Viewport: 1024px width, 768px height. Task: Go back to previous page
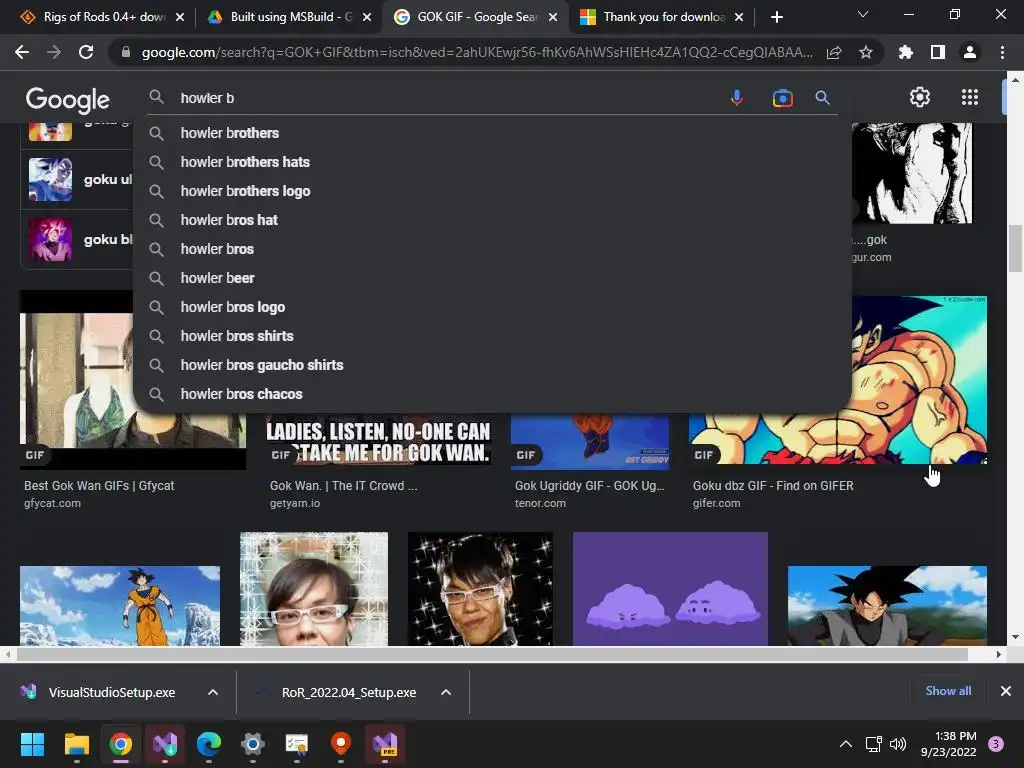pos(22,52)
